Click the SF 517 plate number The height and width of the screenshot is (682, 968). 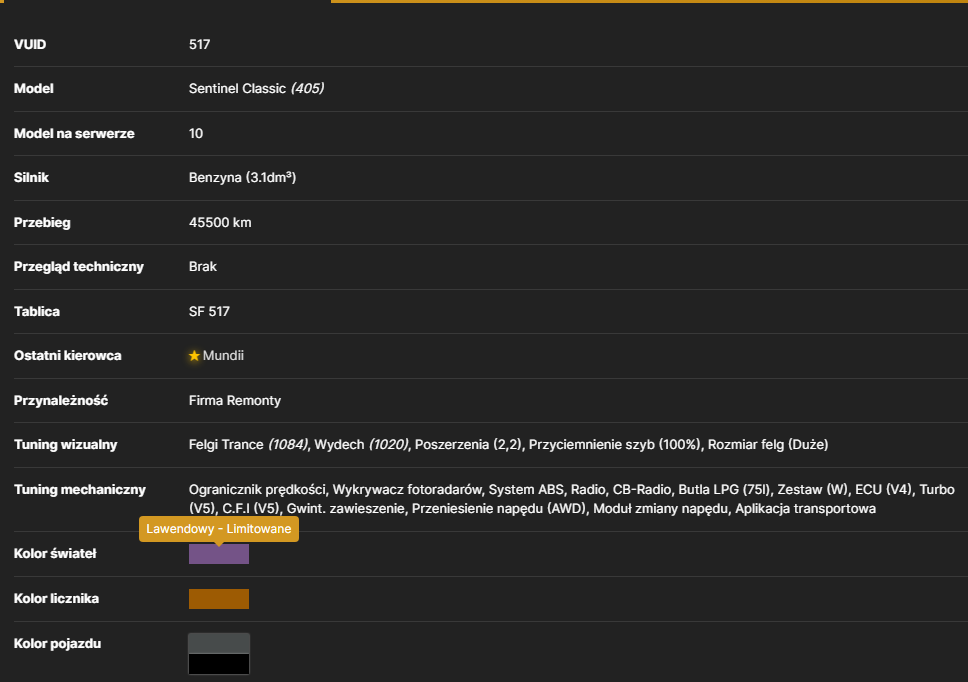[x=209, y=311]
